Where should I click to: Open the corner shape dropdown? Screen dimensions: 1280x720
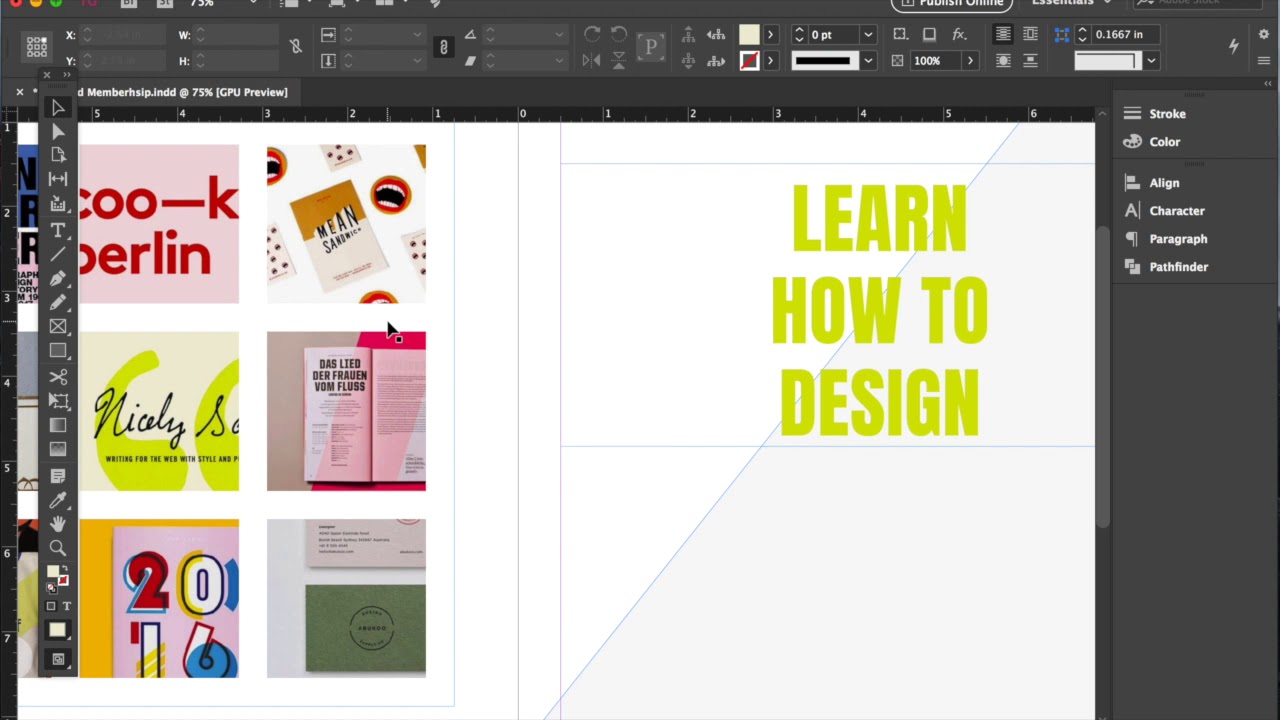click(1151, 61)
